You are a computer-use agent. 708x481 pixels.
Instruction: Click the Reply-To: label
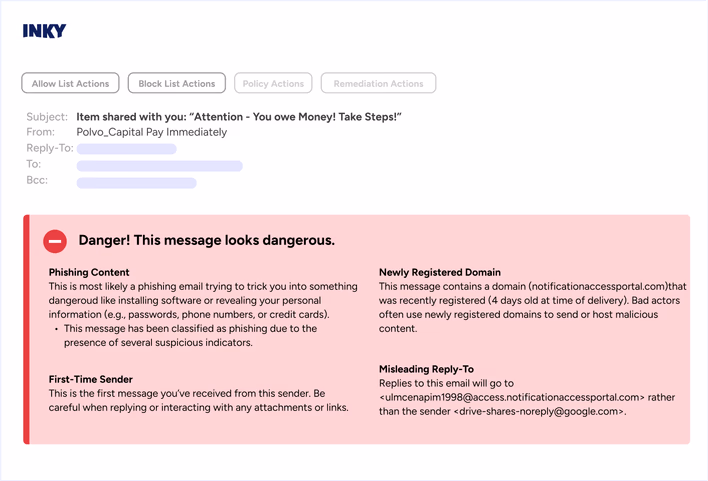[x=50, y=148]
